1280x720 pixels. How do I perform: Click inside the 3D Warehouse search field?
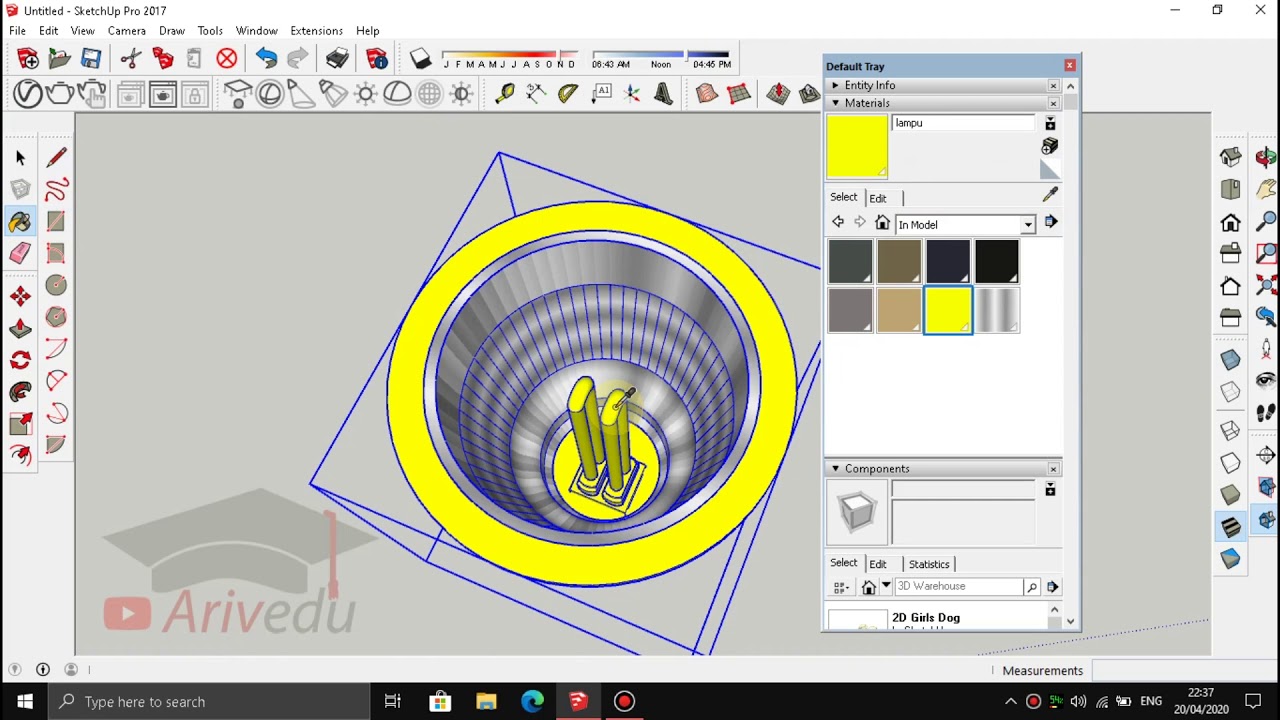coord(955,586)
